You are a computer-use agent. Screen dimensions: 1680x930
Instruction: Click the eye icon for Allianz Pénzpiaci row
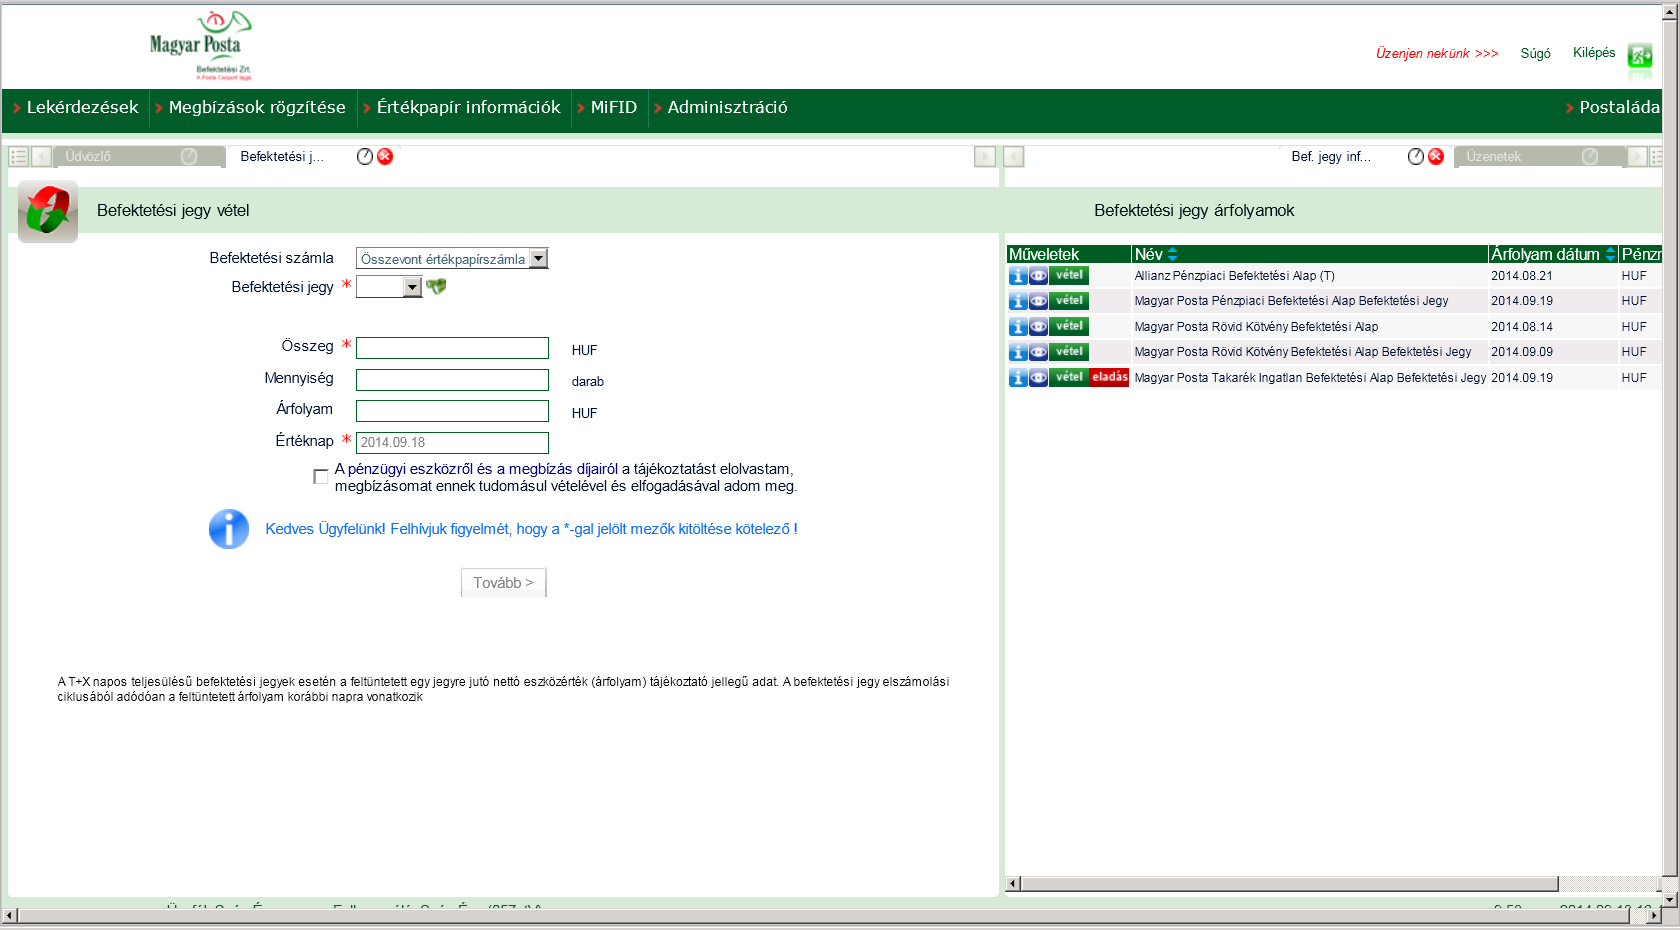[1039, 276]
